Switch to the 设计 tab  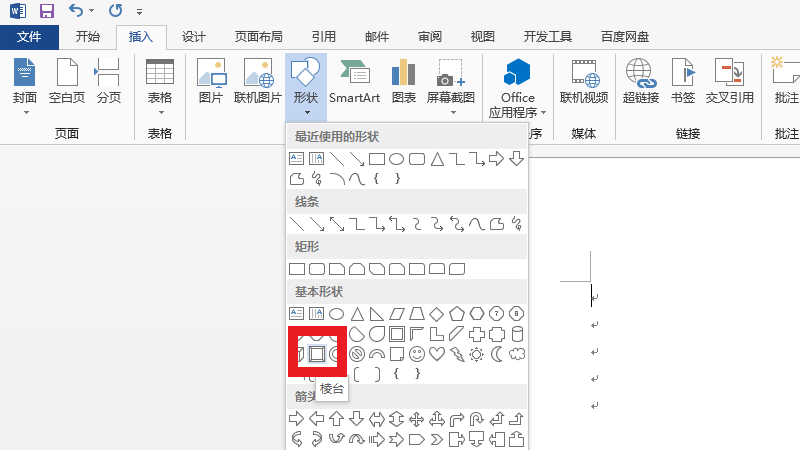(194, 37)
